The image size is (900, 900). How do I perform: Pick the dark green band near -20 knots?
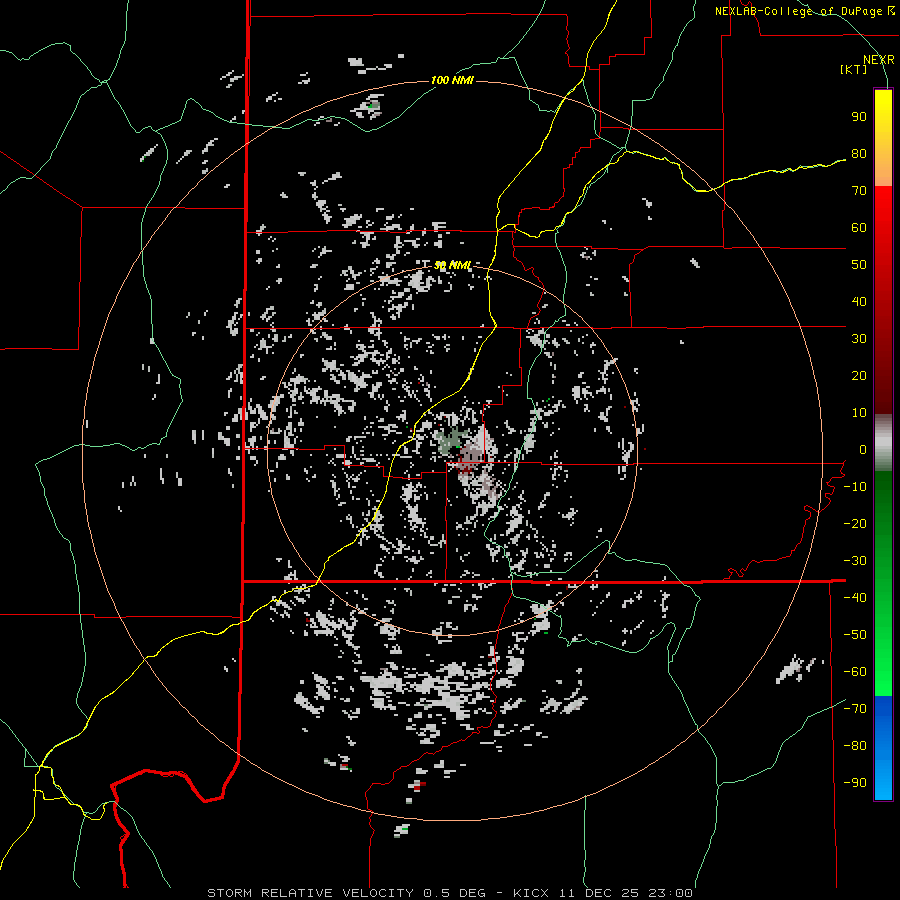(883, 519)
